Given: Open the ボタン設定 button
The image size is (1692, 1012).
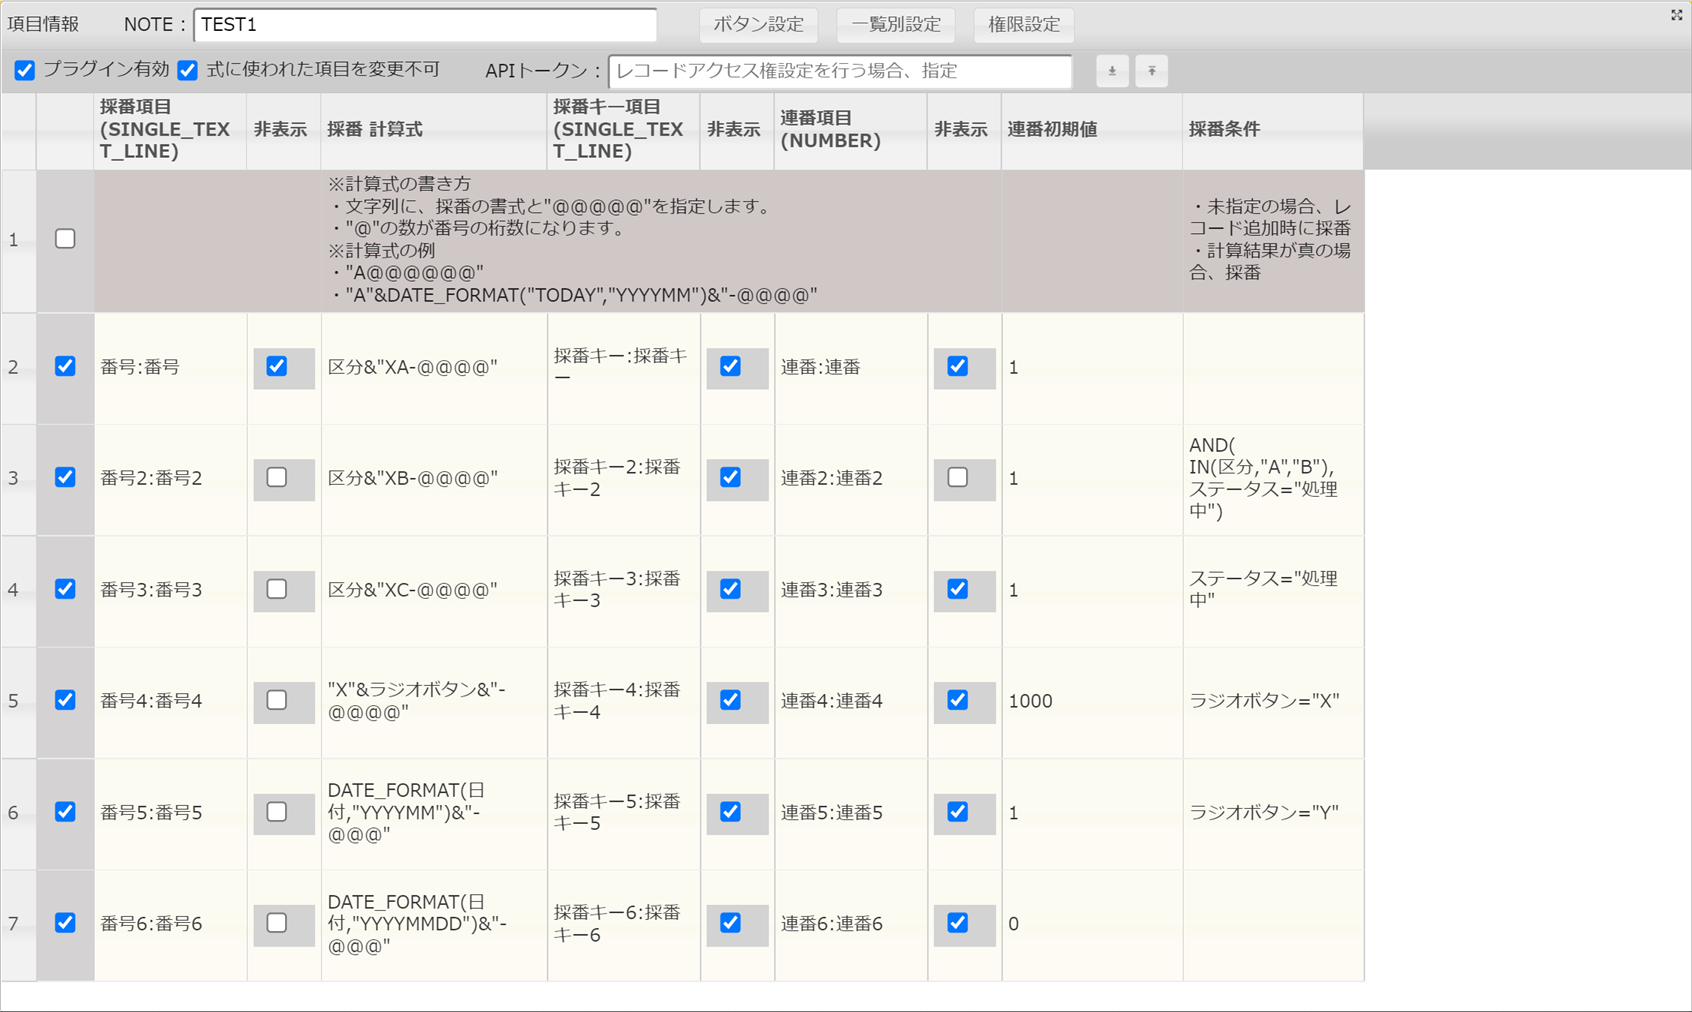Looking at the screenshot, I should pos(758,25).
